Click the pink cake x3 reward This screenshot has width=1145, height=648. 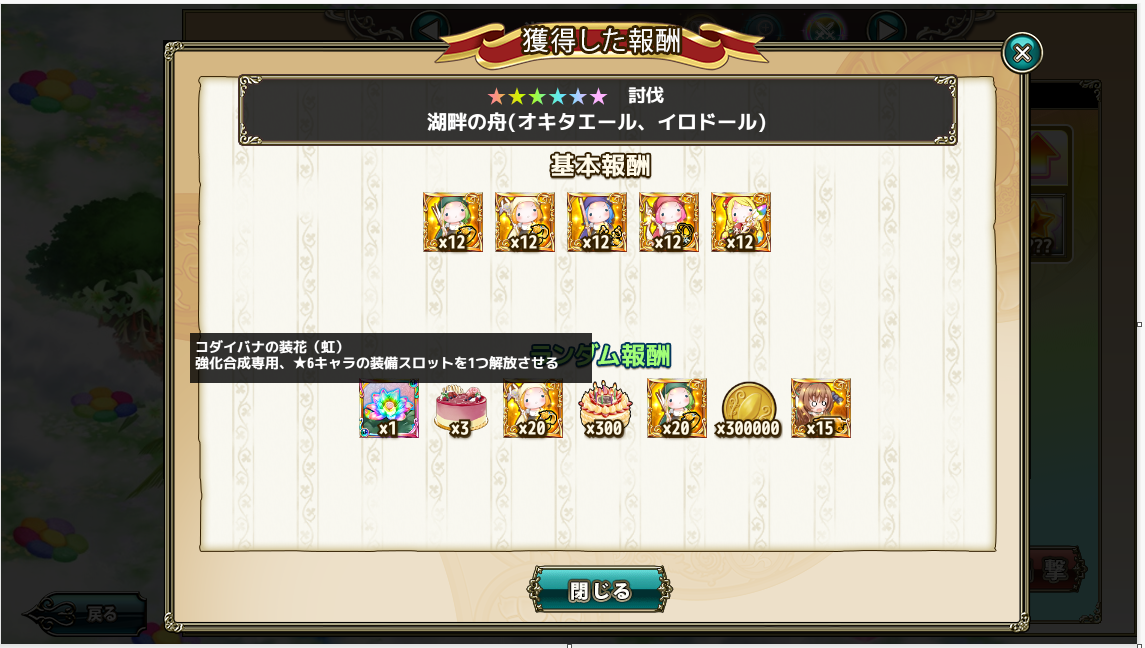point(460,408)
